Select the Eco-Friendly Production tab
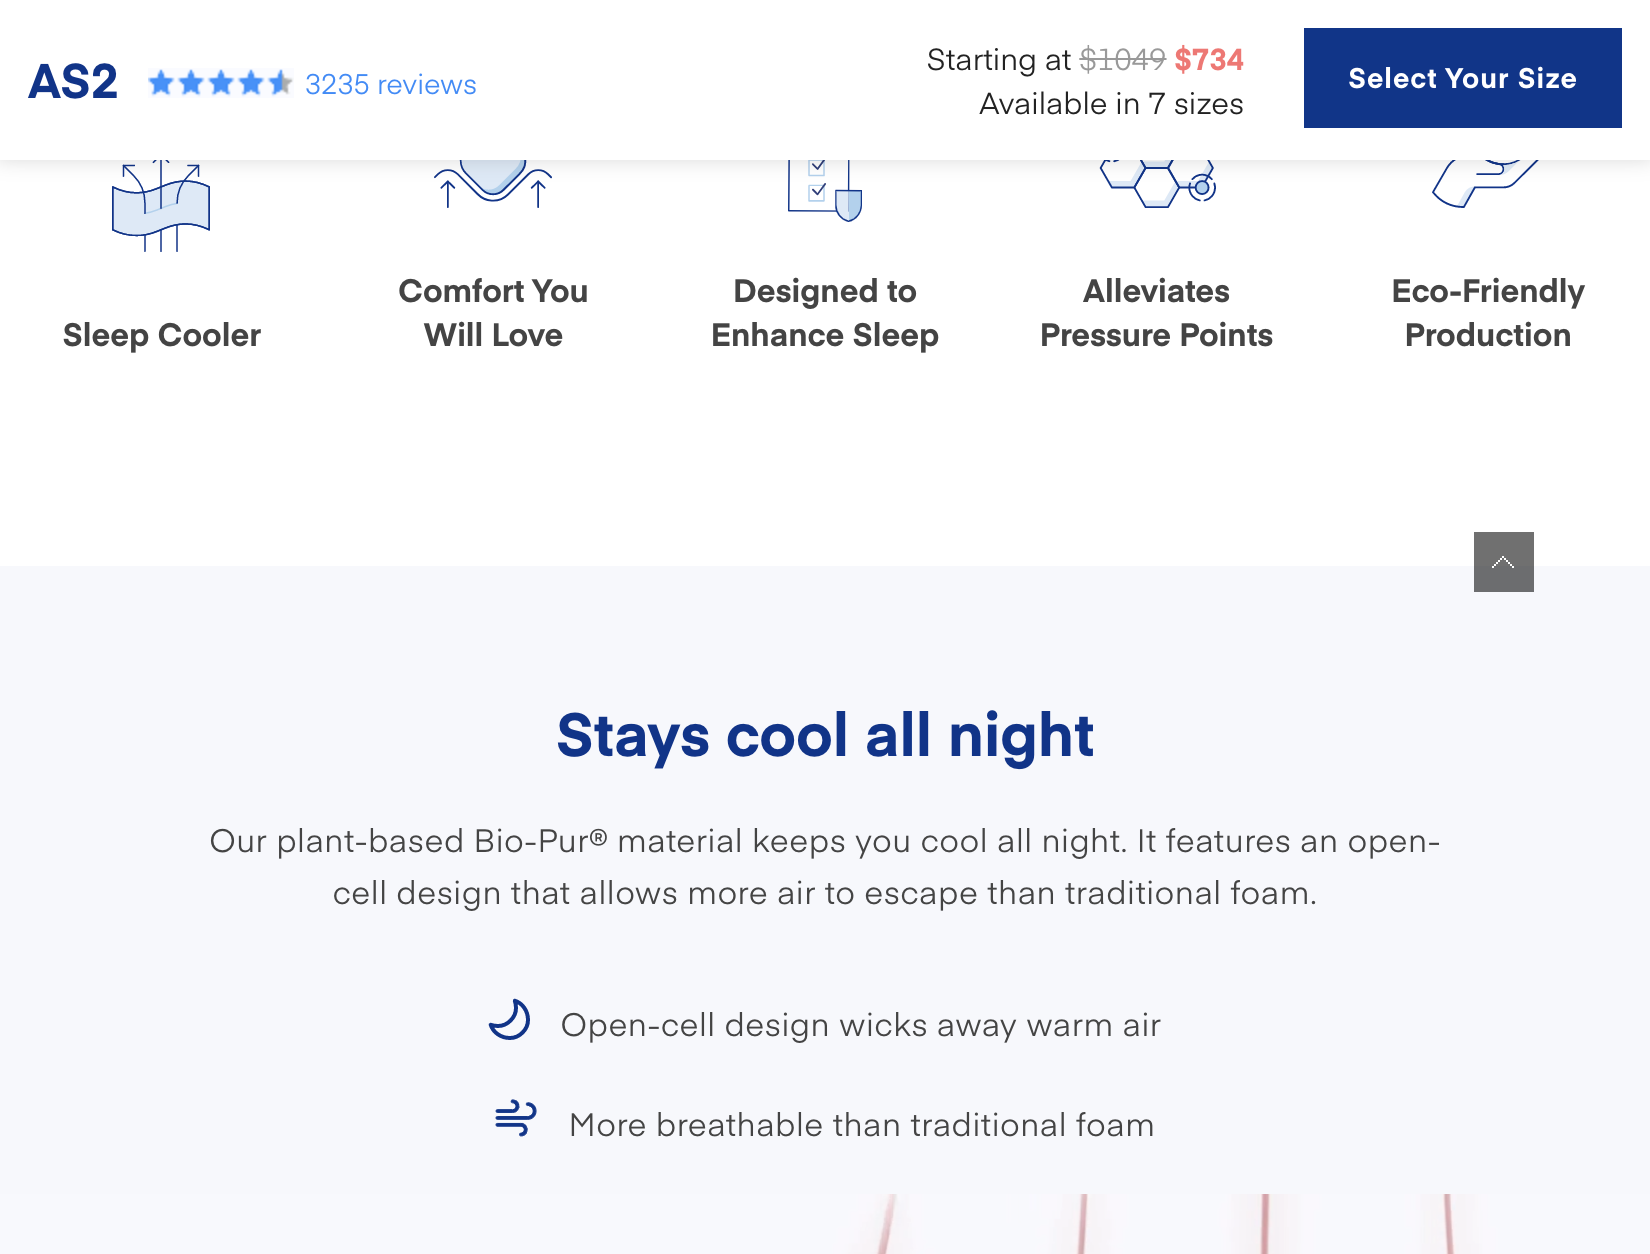 [1488, 313]
